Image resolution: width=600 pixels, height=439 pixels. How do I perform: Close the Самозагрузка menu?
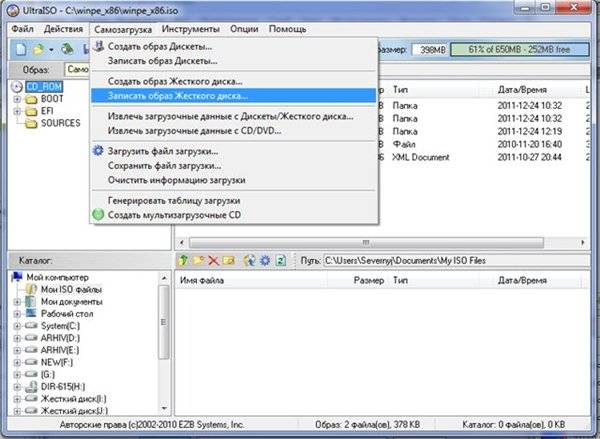click(123, 29)
